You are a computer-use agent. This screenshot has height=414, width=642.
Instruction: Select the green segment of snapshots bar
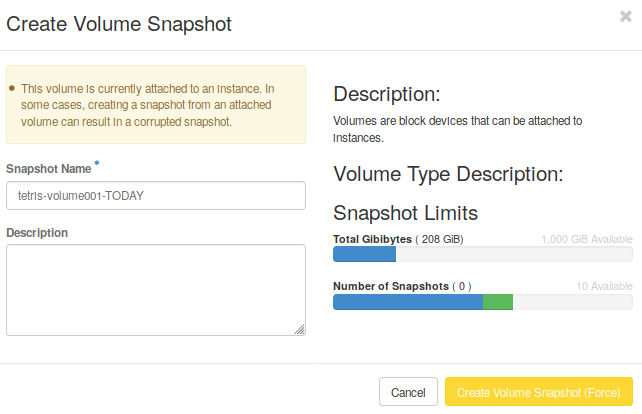498,302
